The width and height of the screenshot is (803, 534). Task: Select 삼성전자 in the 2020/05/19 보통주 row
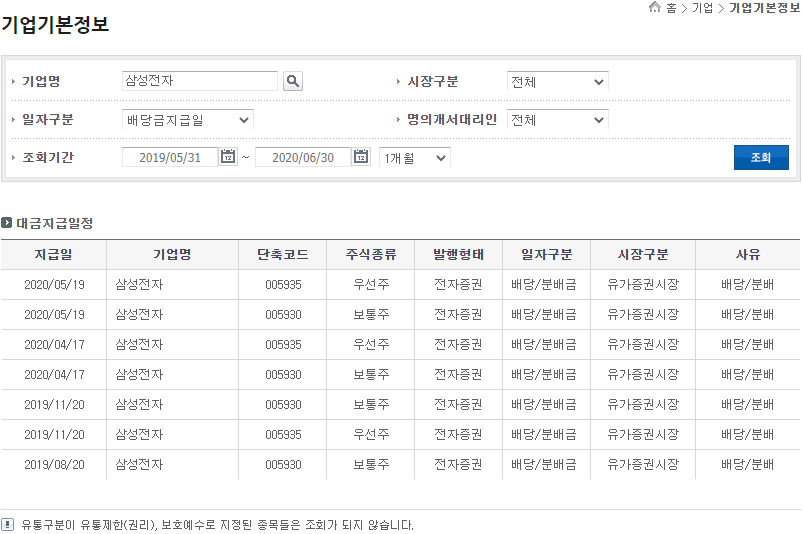(x=139, y=314)
